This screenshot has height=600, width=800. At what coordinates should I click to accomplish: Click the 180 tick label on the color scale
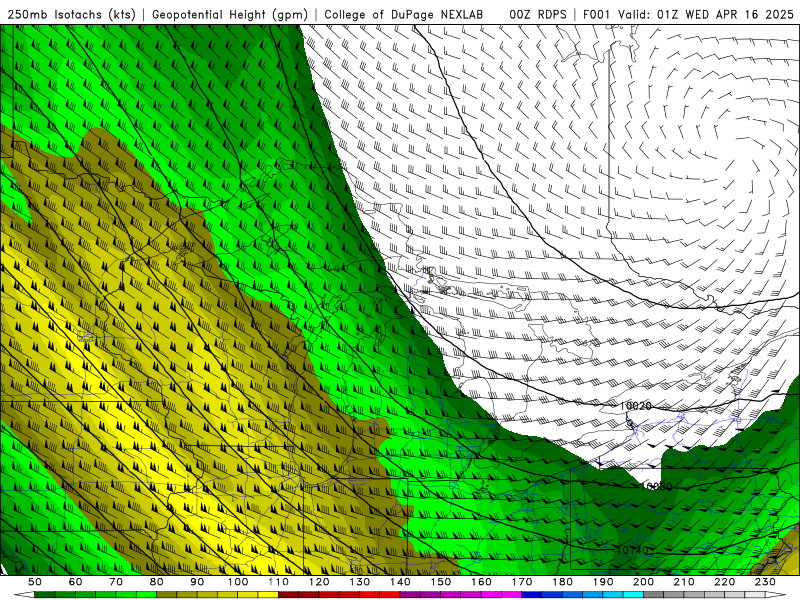[562, 582]
